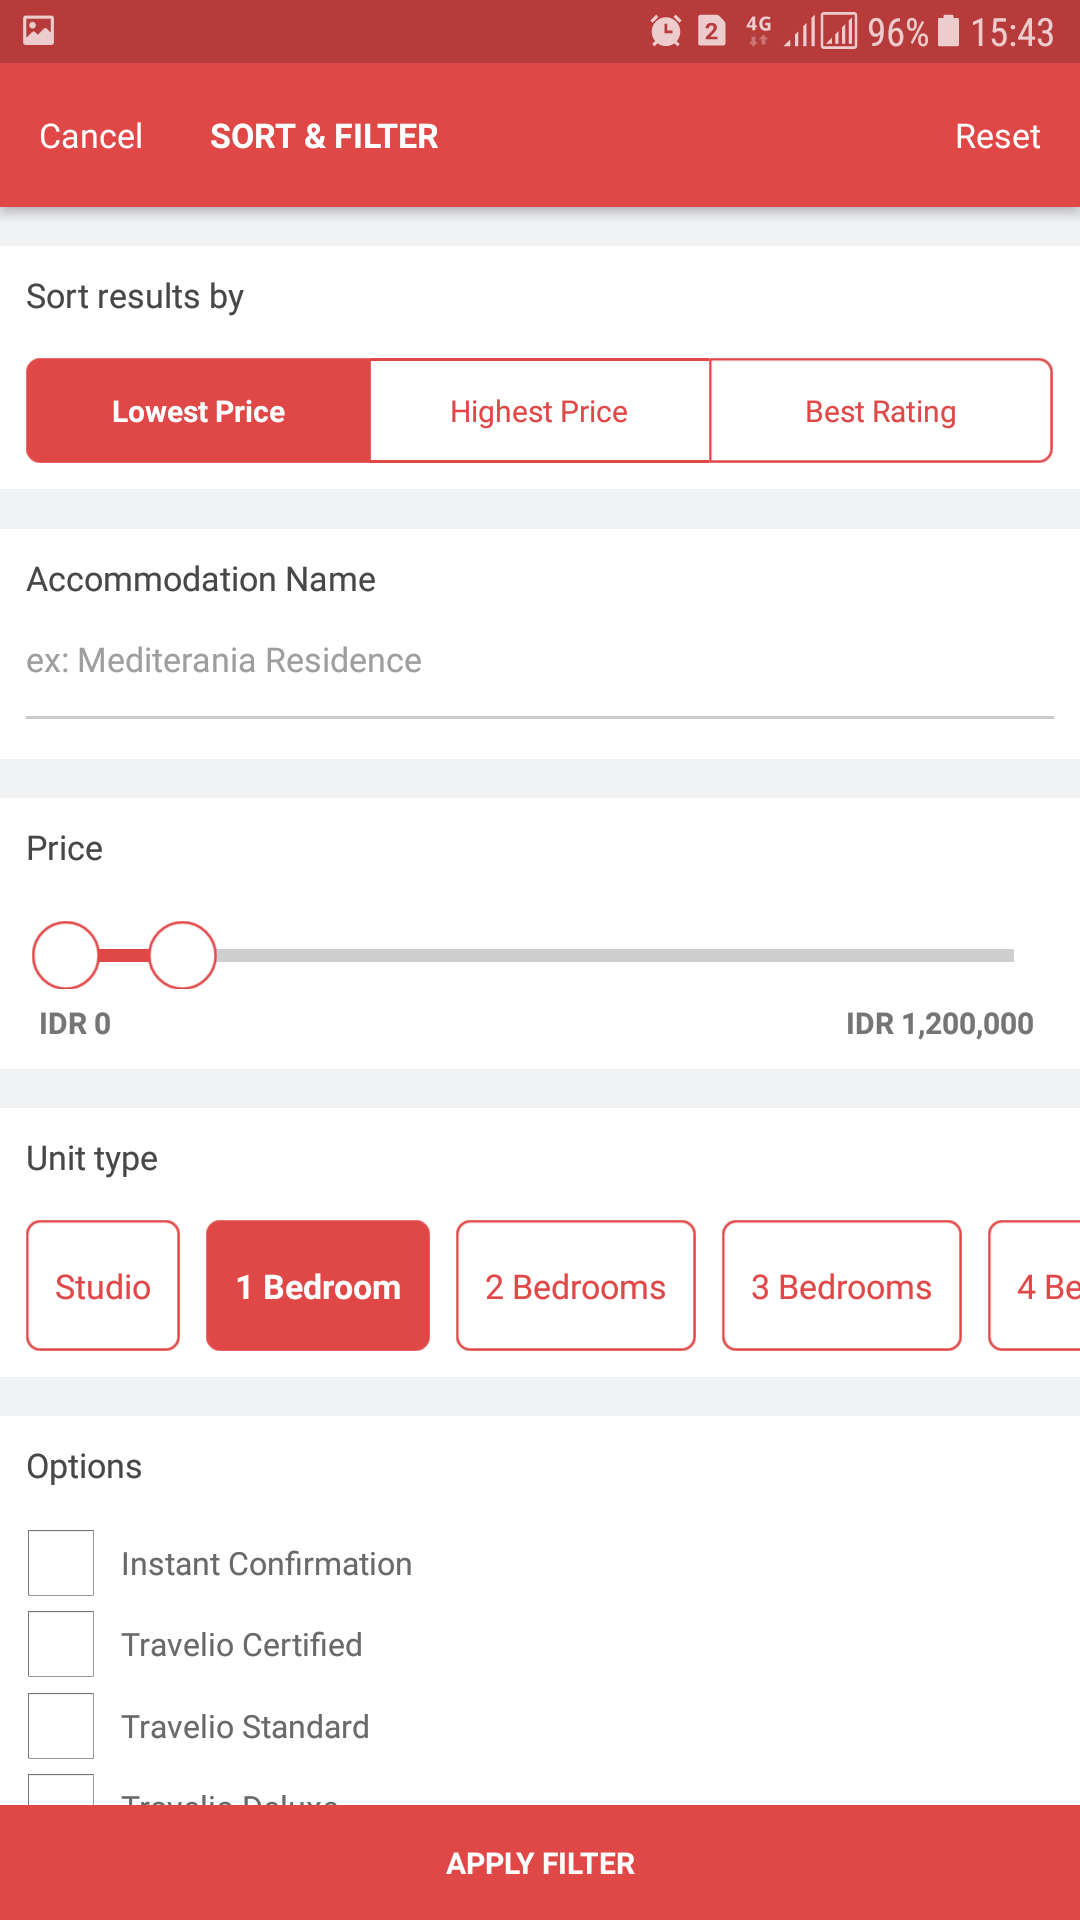
Task: Tap the SIM 2 indicator icon
Action: (711, 32)
